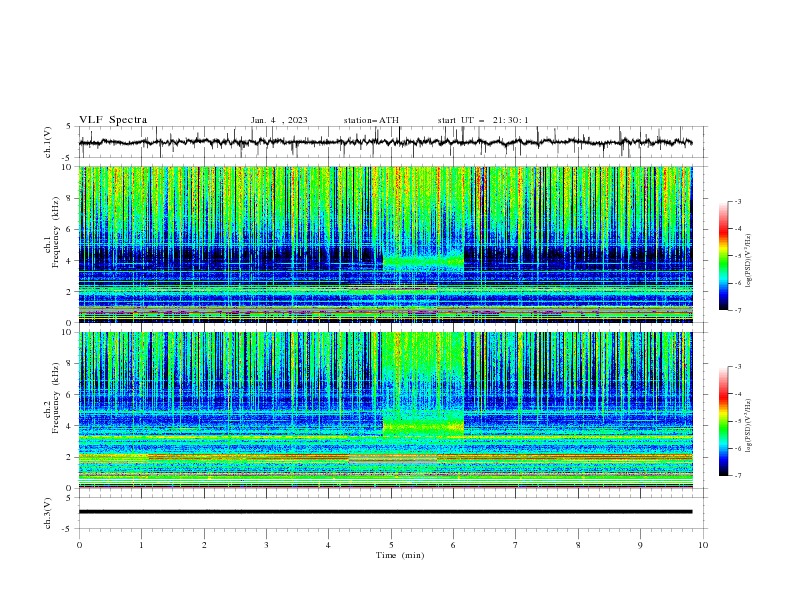Click the color scale bar beside ch.2 spectrogram
The height and width of the screenshot is (612, 792).
[x=723, y=421]
